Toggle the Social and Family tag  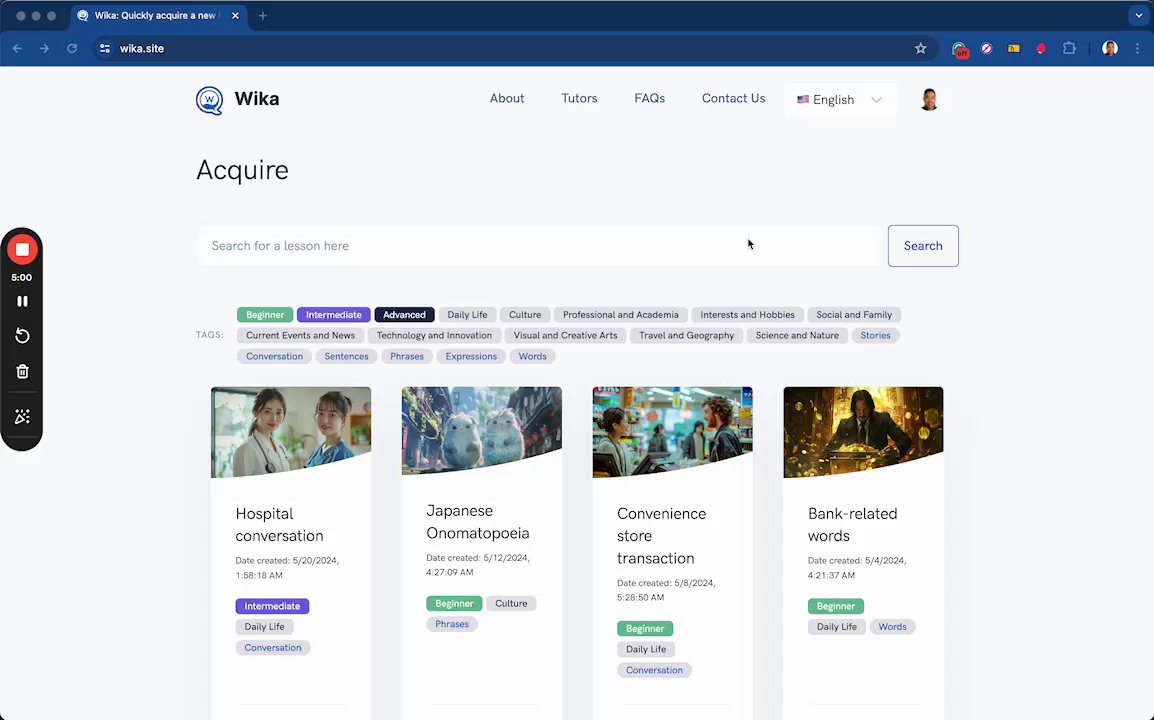coord(854,314)
